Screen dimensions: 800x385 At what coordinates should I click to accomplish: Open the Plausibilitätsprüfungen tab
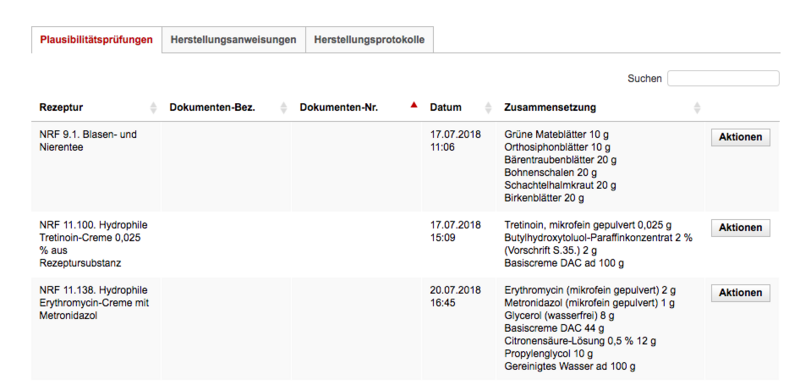coord(96,40)
